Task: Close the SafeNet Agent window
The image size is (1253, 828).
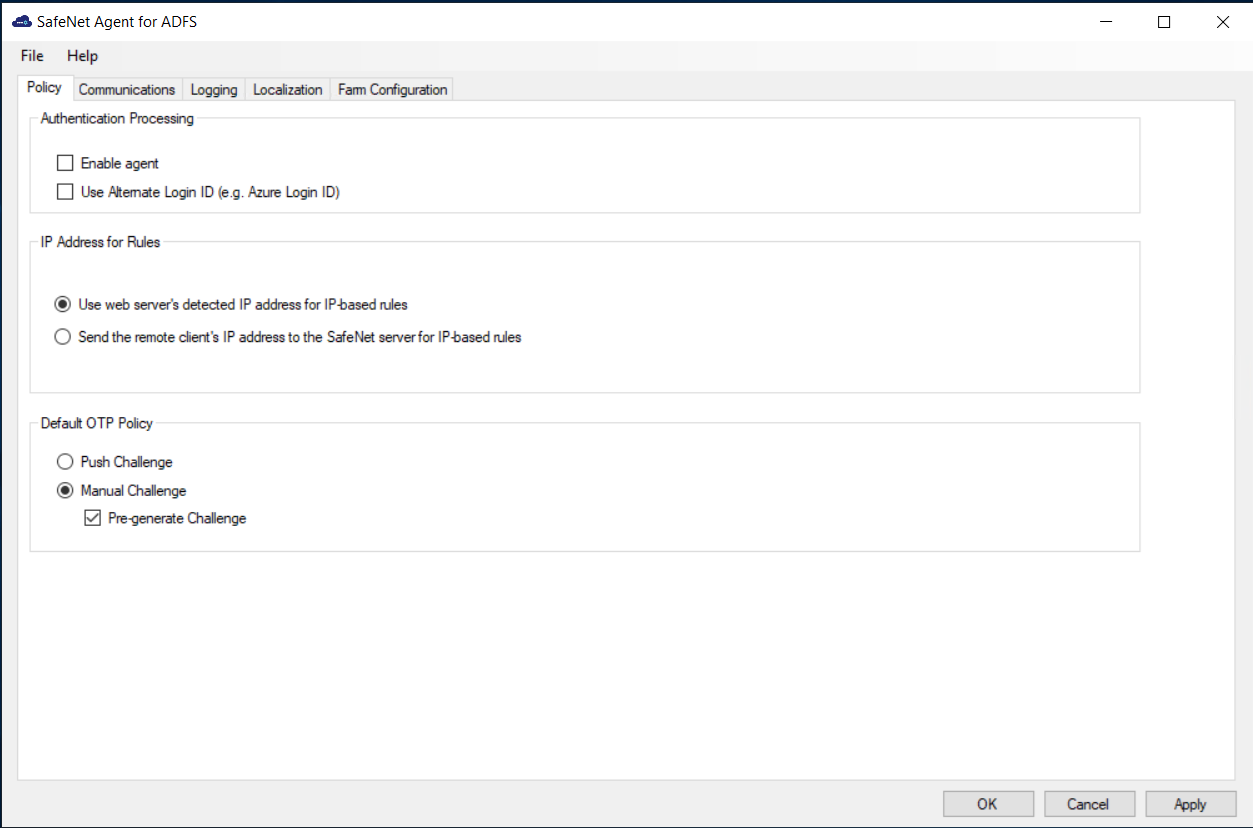Action: pos(1222,22)
